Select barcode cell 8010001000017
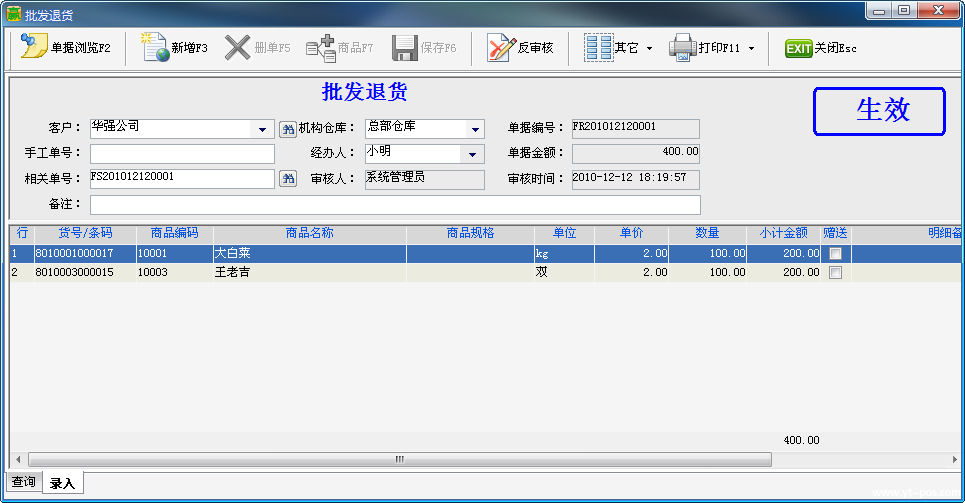965x503 pixels. [85, 253]
